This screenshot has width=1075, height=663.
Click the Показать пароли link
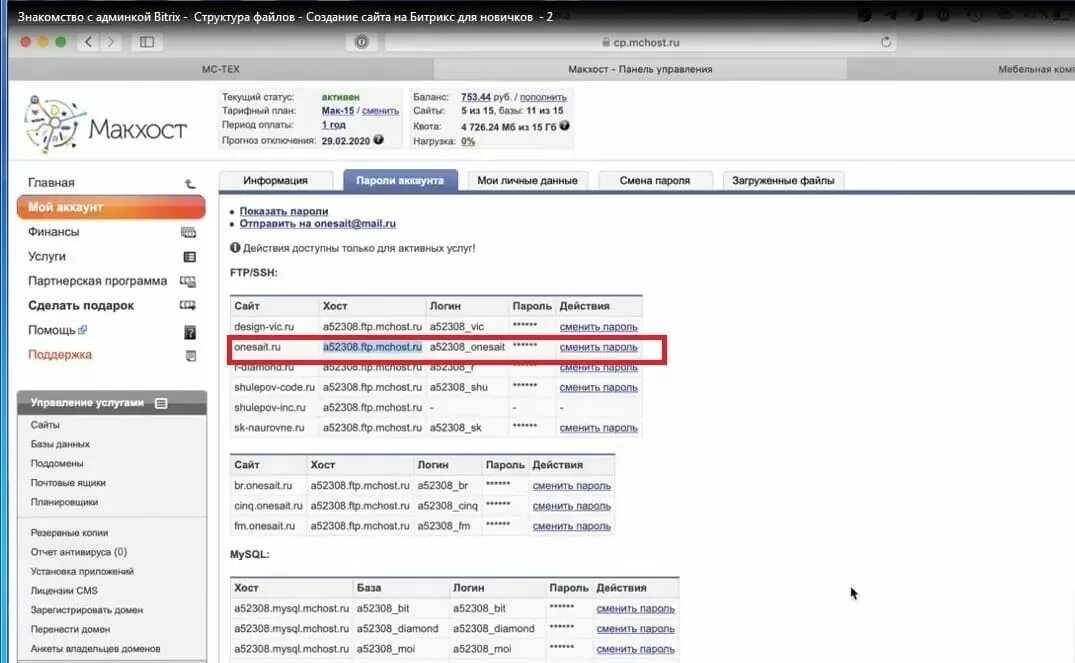(284, 211)
